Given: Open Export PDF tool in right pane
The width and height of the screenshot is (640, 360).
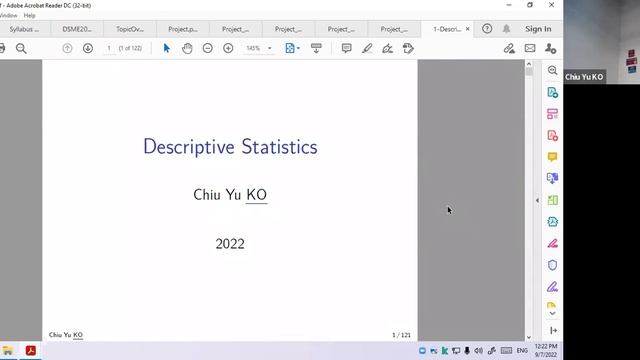Looking at the screenshot, I should click(x=552, y=92).
